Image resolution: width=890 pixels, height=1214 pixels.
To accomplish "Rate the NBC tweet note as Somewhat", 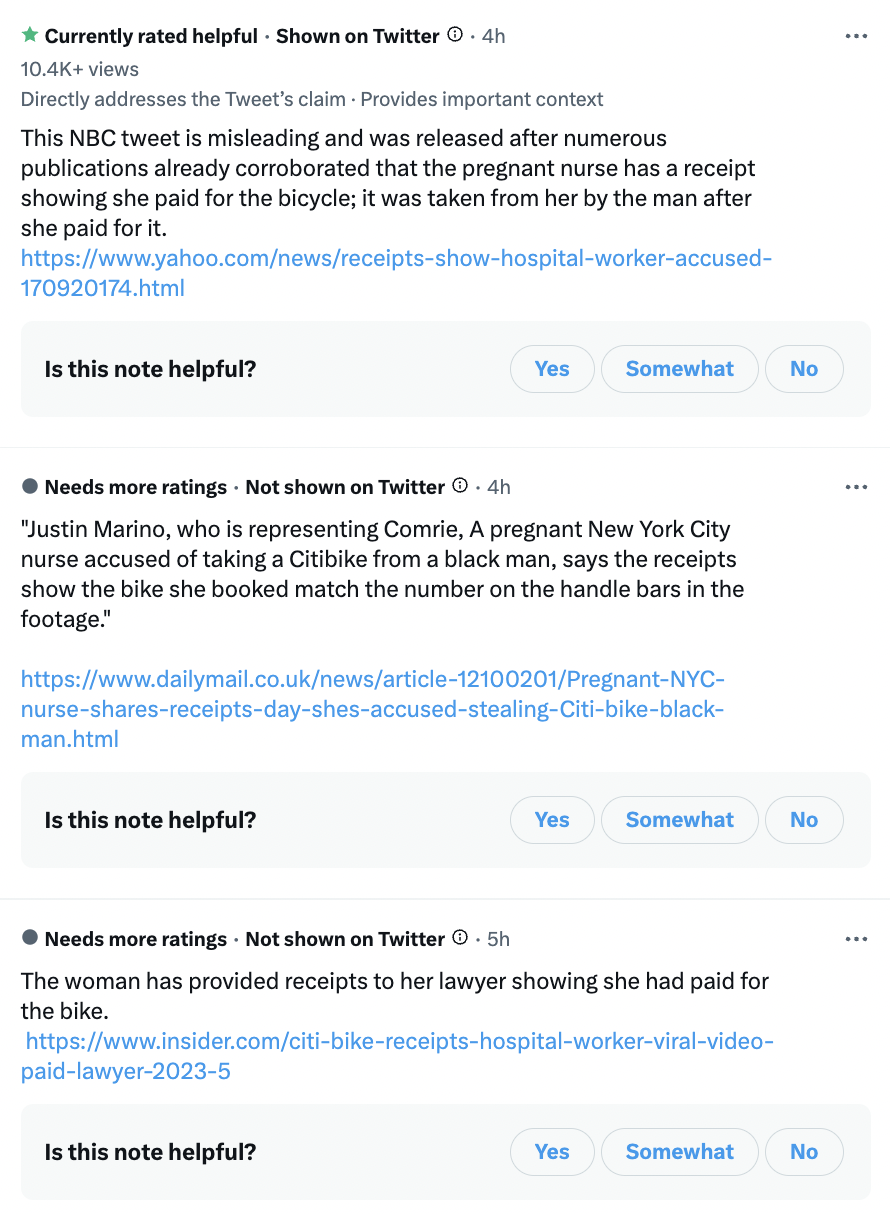I will point(680,369).
